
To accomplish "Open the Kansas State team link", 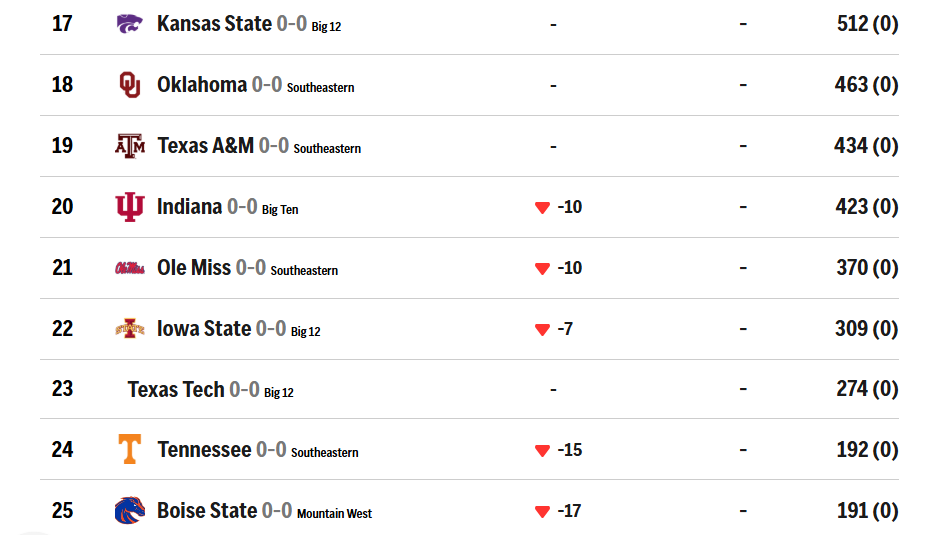I will click(x=214, y=23).
